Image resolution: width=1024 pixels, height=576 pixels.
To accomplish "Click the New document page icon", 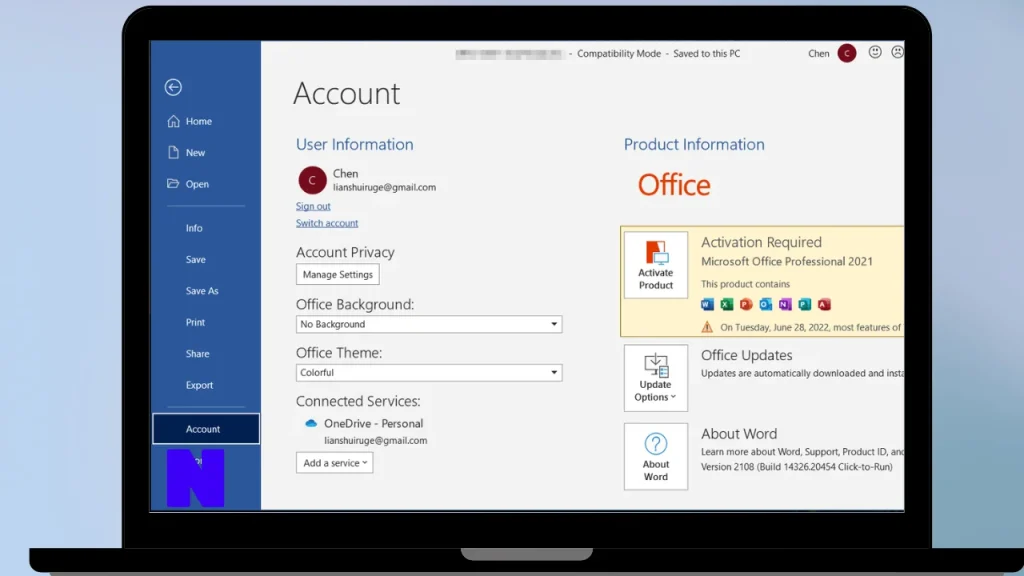I will (173, 152).
